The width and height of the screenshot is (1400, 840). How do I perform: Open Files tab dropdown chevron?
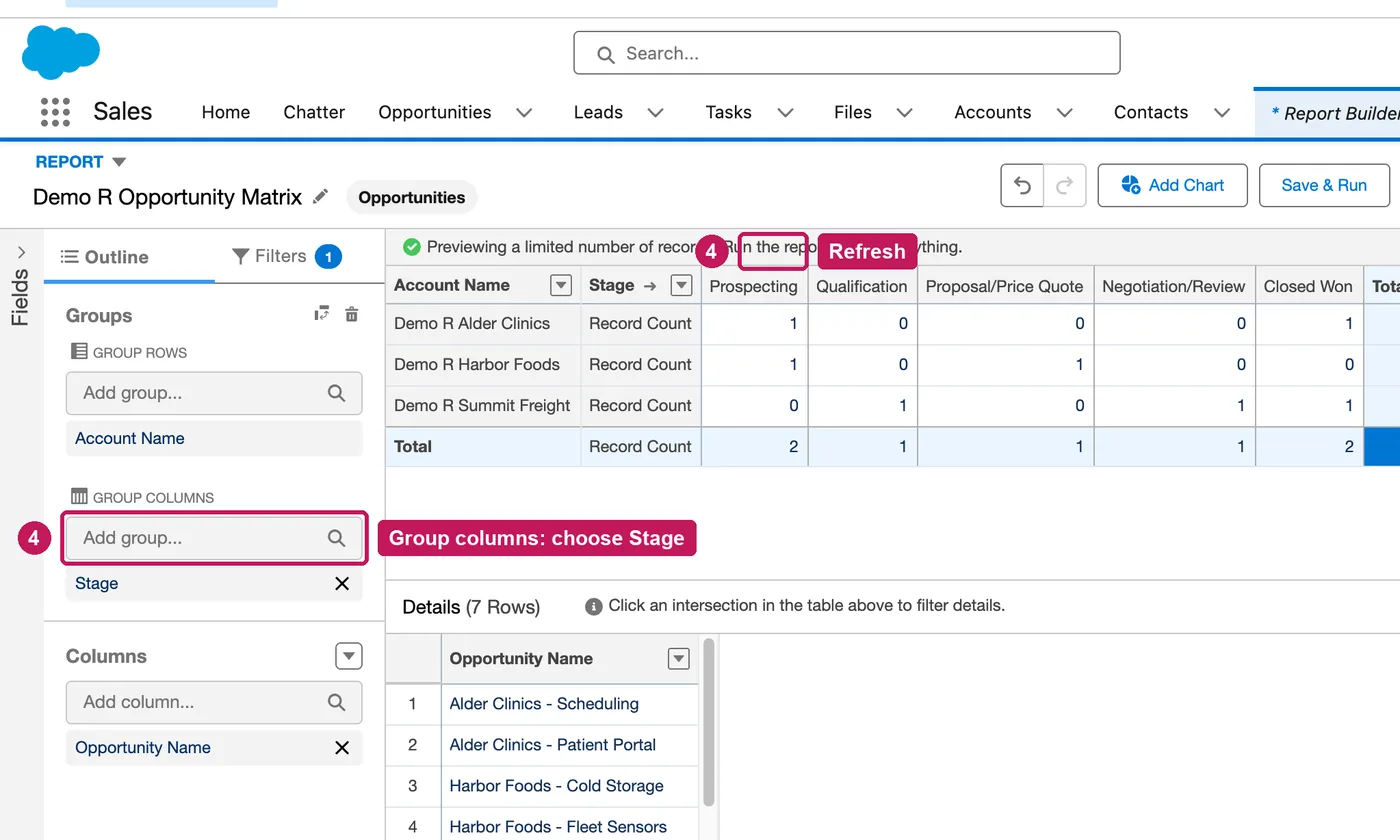pyautogui.click(x=905, y=112)
